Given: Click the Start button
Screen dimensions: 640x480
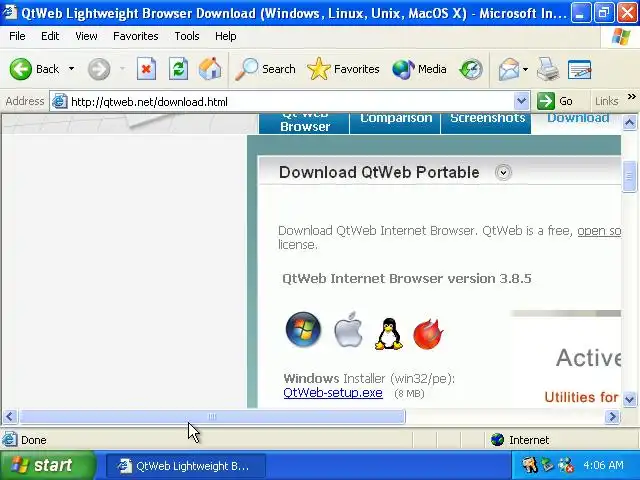Looking at the screenshot, I should [x=48, y=465].
